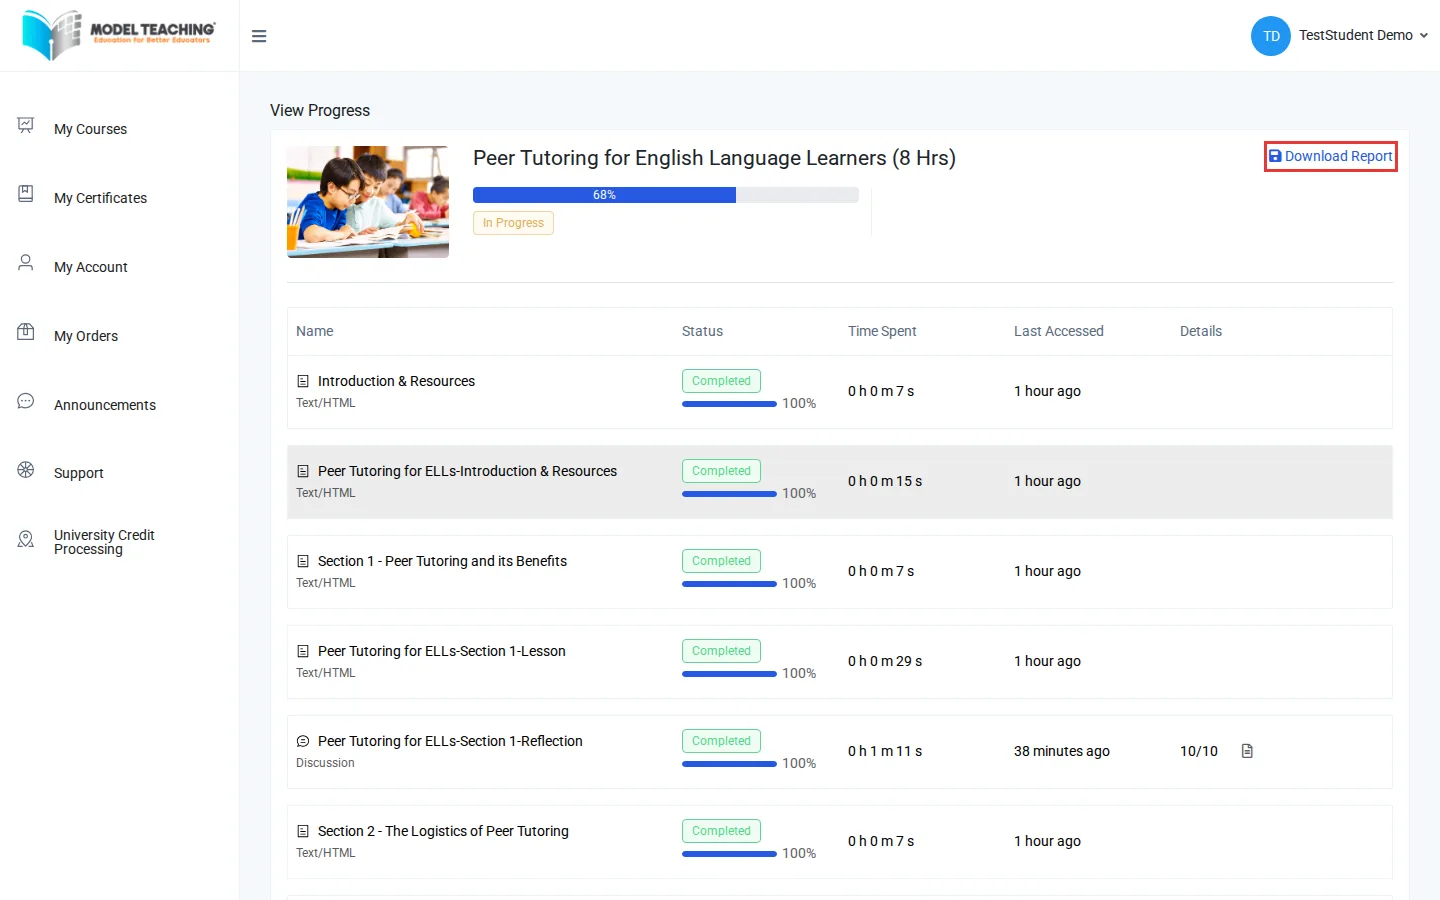Image resolution: width=1440 pixels, height=900 pixels.
Task: Click the My Certificates sidebar icon
Action: (x=26, y=194)
